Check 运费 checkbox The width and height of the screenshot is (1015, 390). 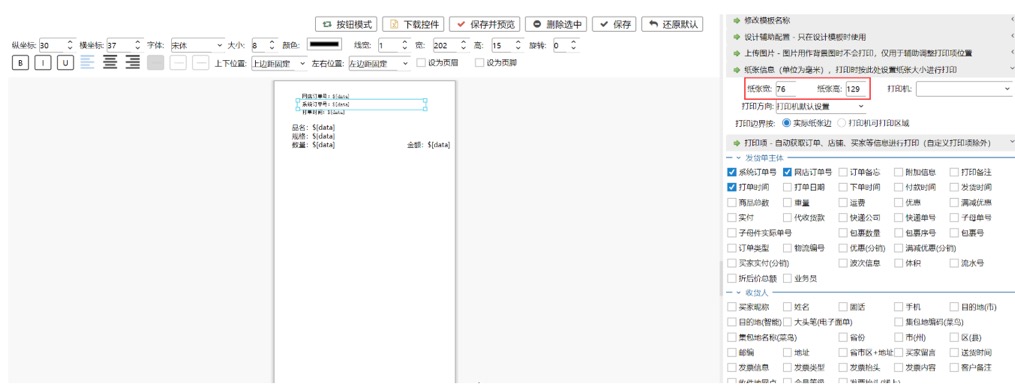tap(843, 203)
